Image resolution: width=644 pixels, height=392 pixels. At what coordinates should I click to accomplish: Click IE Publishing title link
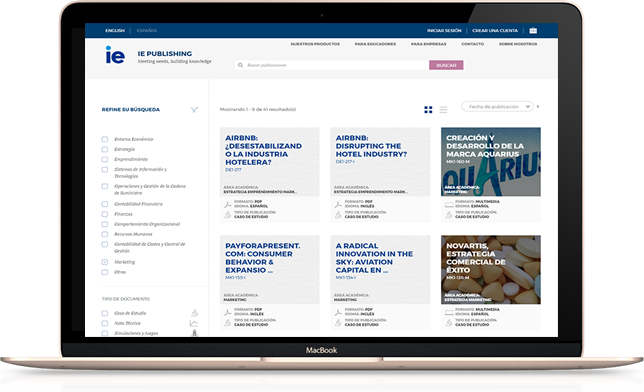pyautogui.click(x=165, y=53)
